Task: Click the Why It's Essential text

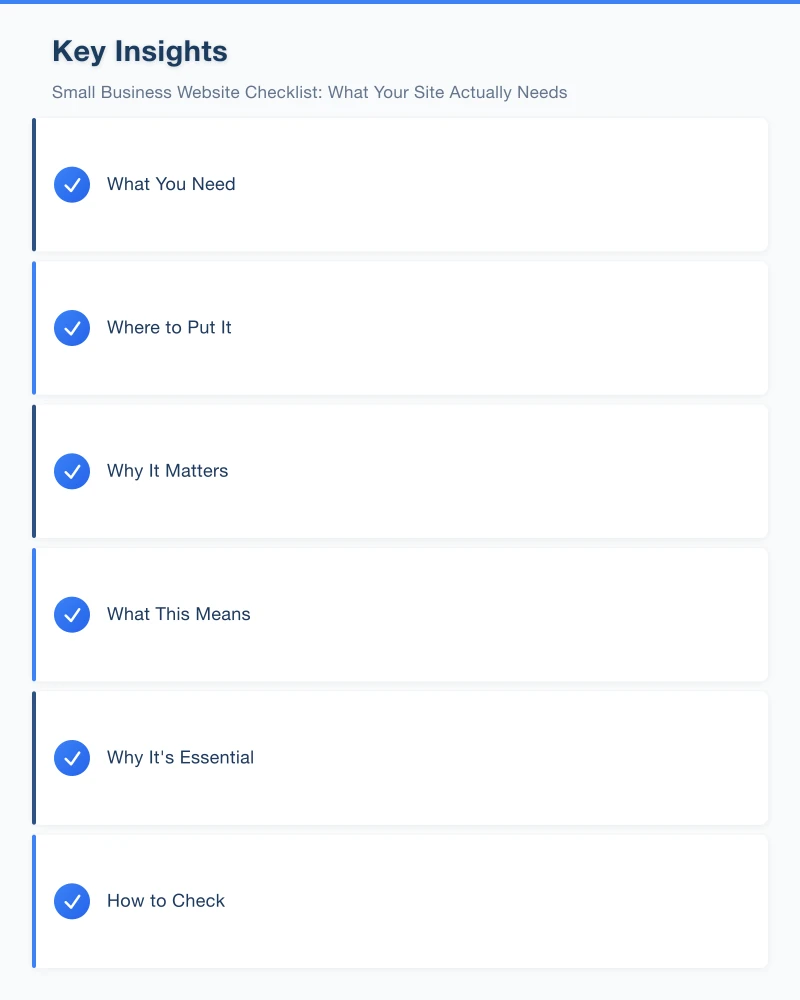Action: 180,758
